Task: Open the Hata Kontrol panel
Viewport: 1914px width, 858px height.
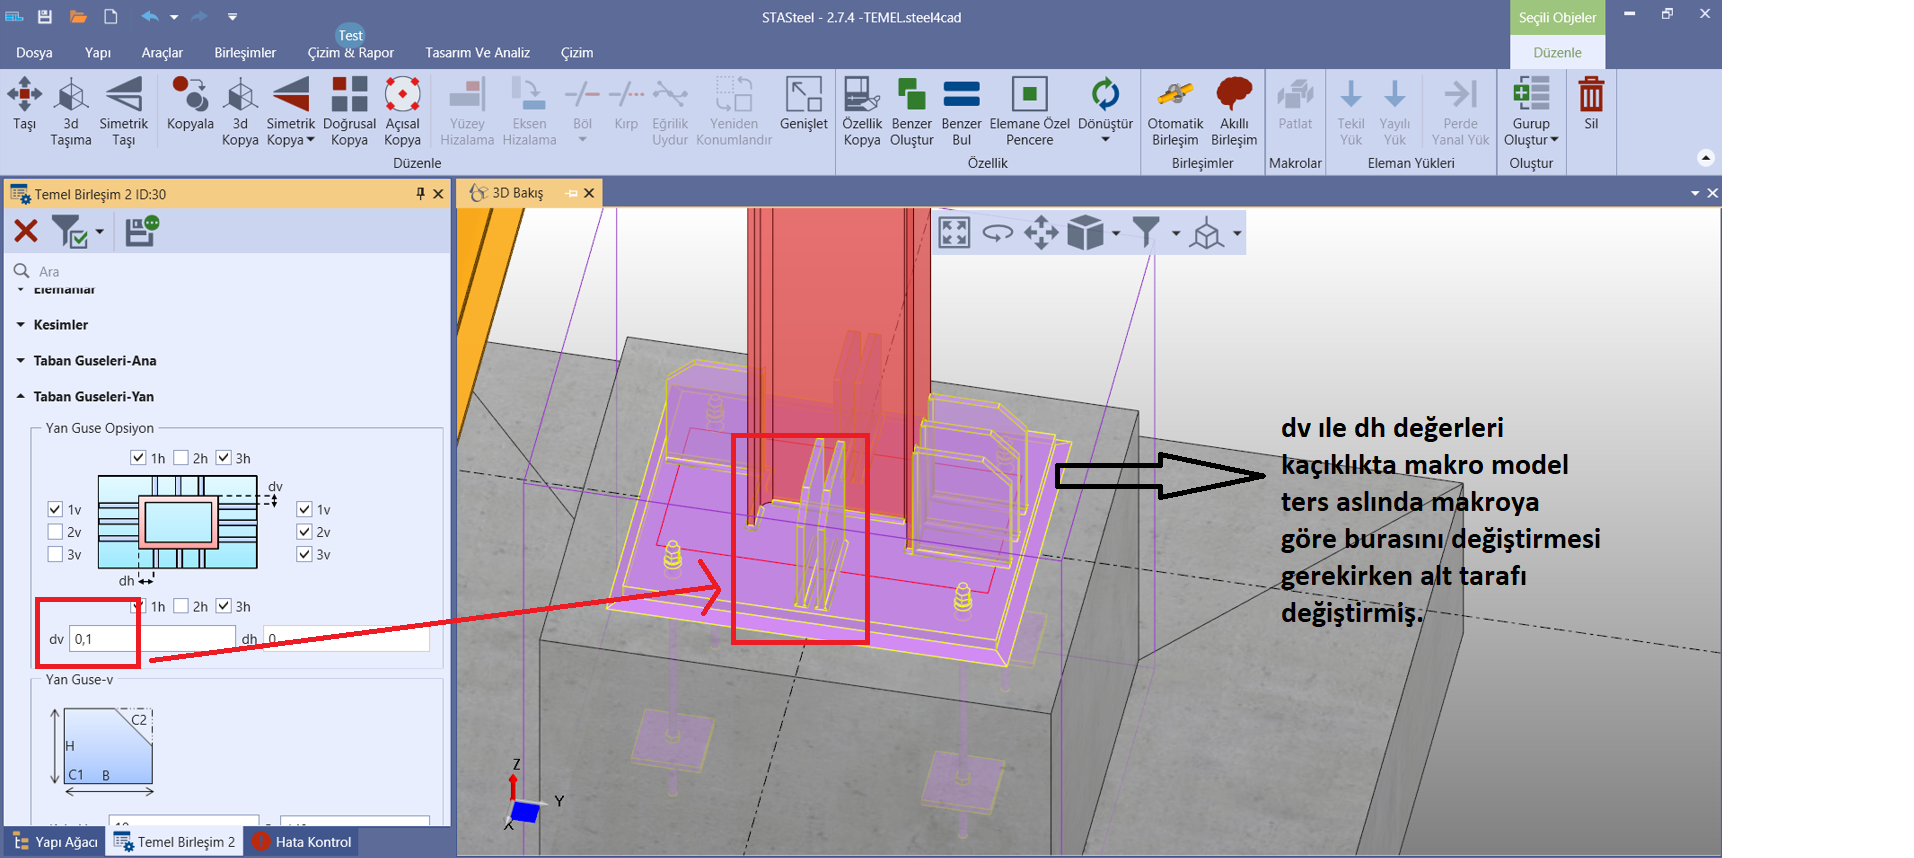Action: click(x=303, y=842)
